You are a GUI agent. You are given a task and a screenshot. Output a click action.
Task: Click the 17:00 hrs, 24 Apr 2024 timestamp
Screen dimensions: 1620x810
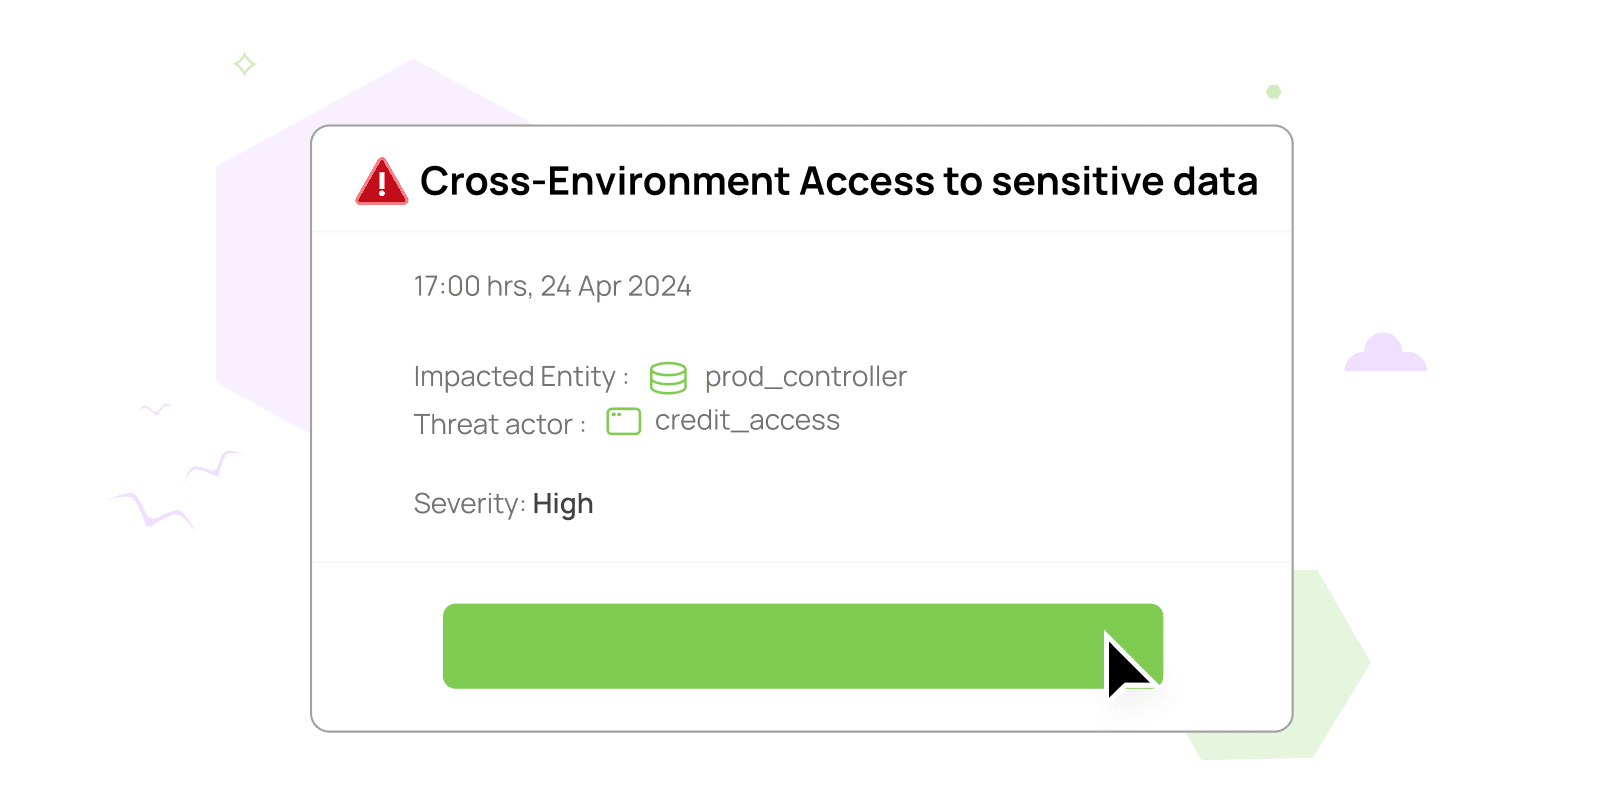coord(552,287)
